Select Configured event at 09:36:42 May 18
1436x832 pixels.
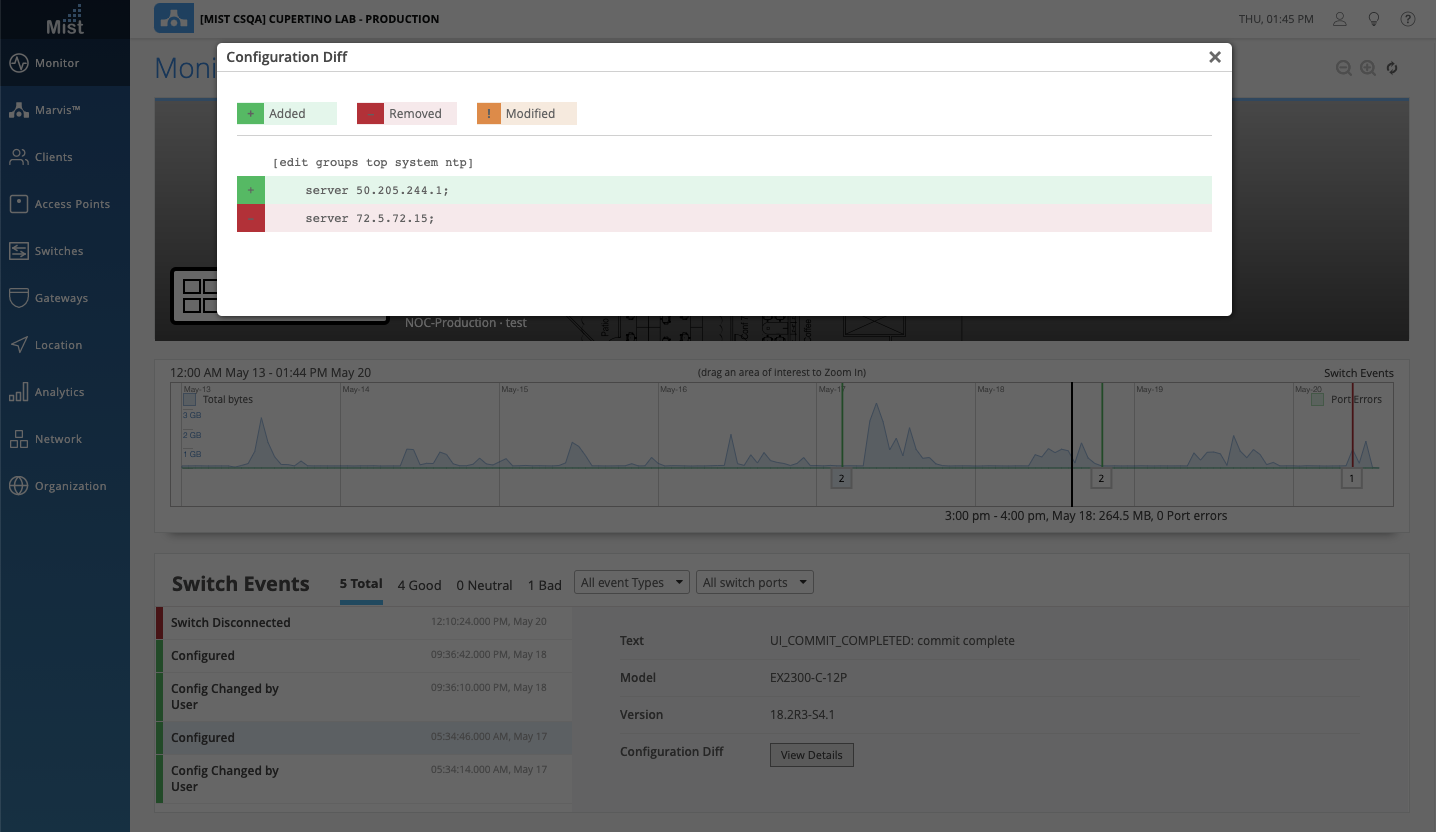coord(364,656)
